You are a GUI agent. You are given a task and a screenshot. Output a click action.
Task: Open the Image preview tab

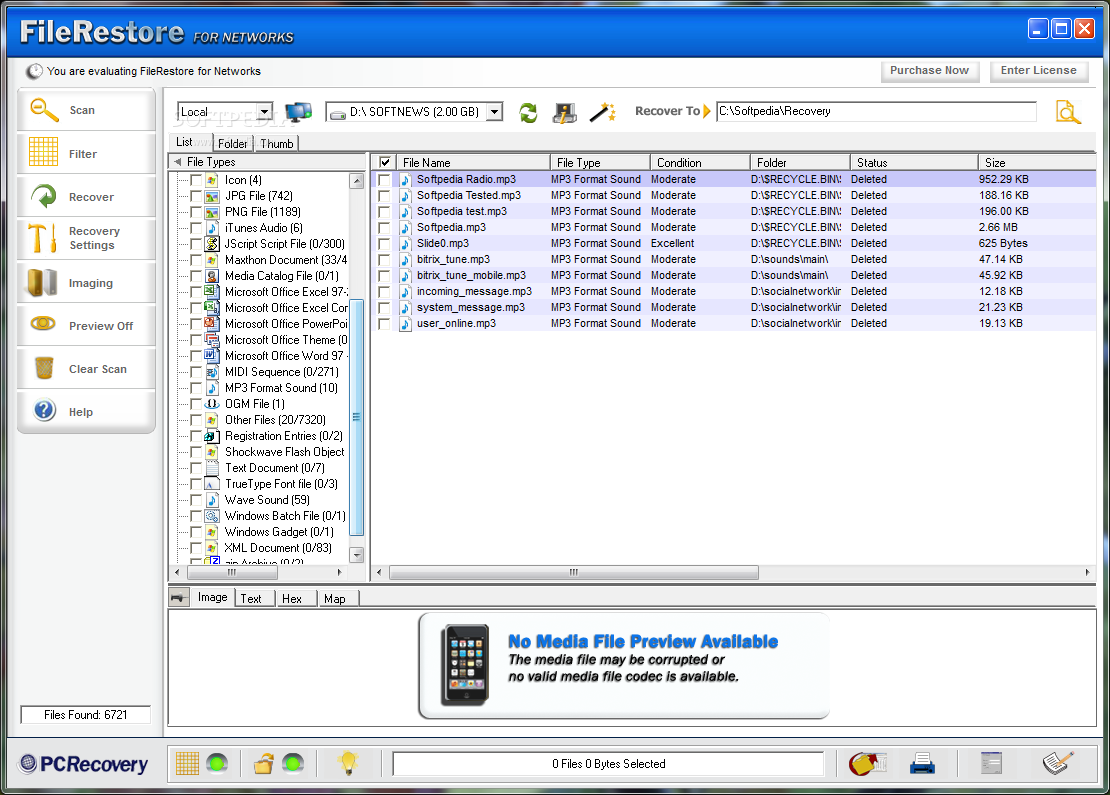pyautogui.click(x=212, y=597)
